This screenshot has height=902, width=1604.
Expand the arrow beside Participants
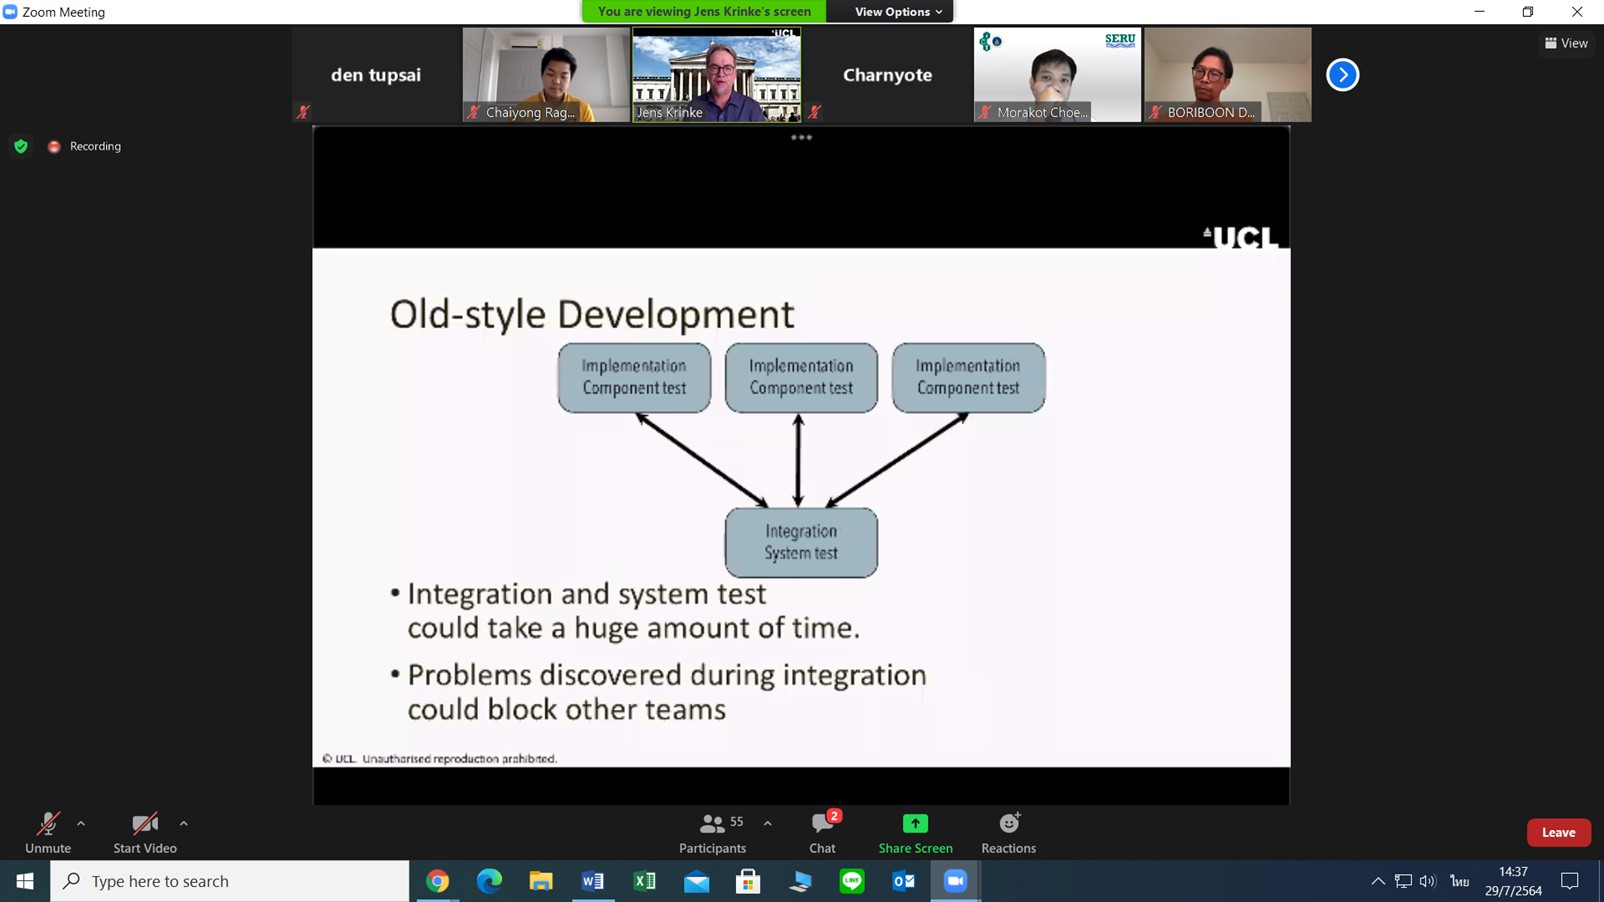click(x=767, y=824)
